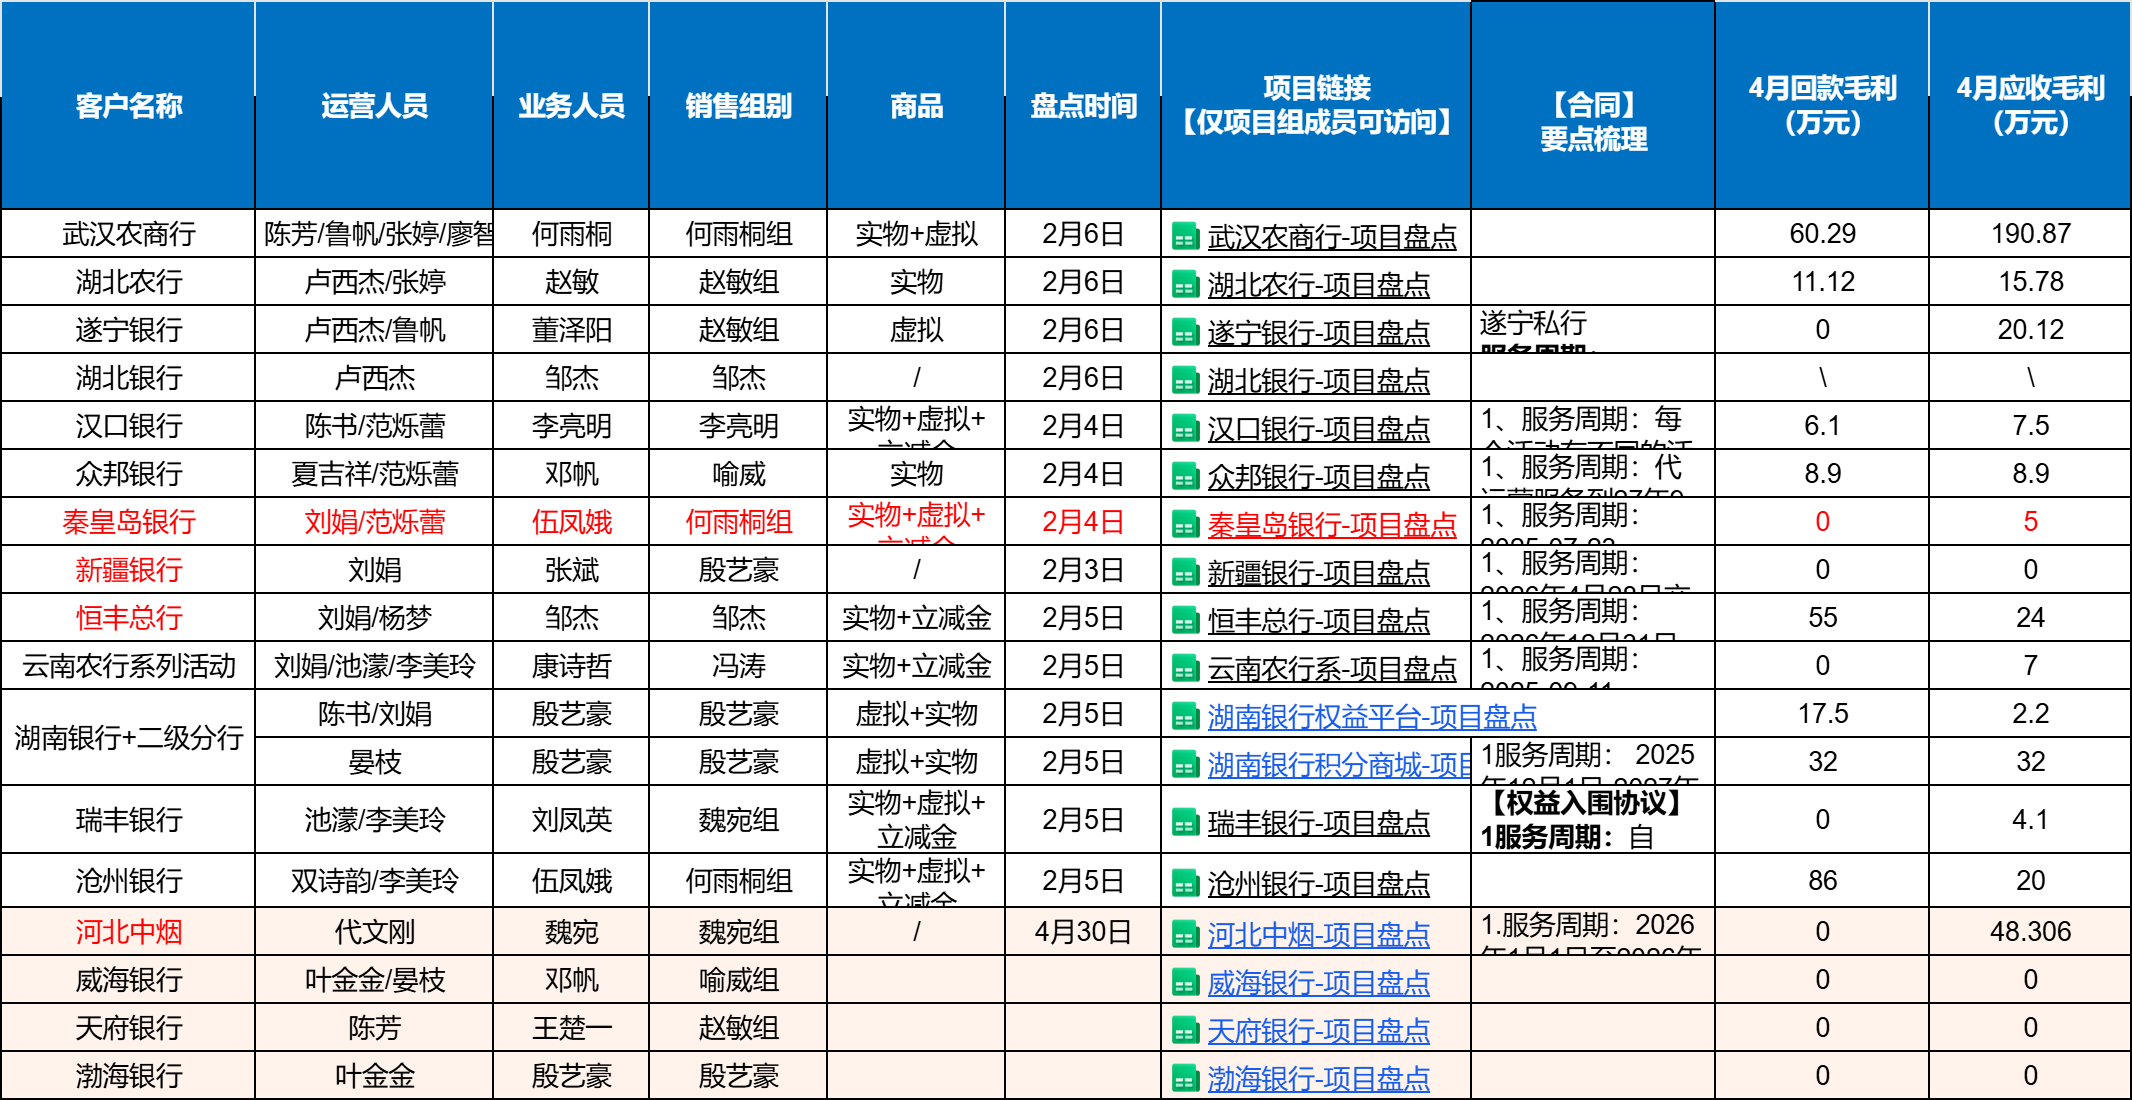2132x1100 pixels.
Task: Select the 【合同】要点梳理 column header
Action: pyautogui.click(x=1593, y=105)
